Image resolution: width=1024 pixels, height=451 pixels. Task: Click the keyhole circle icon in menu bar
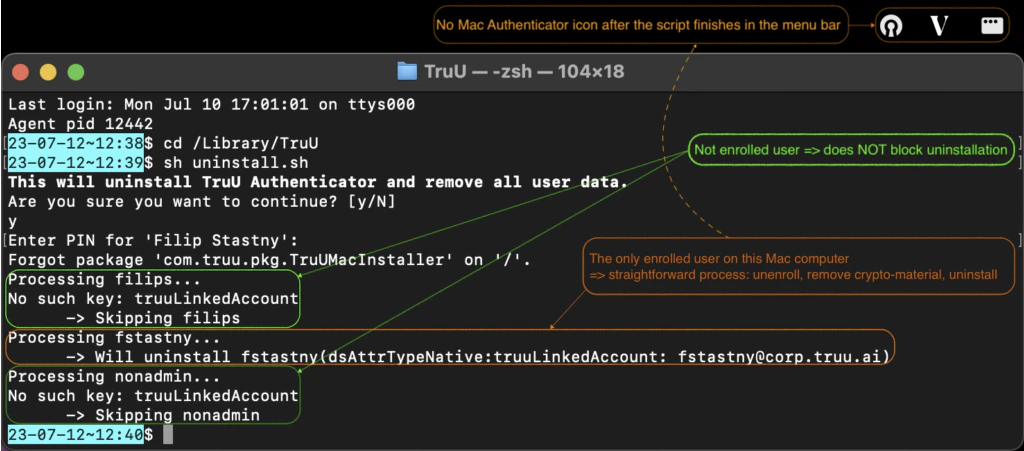(x=891, y=26)
